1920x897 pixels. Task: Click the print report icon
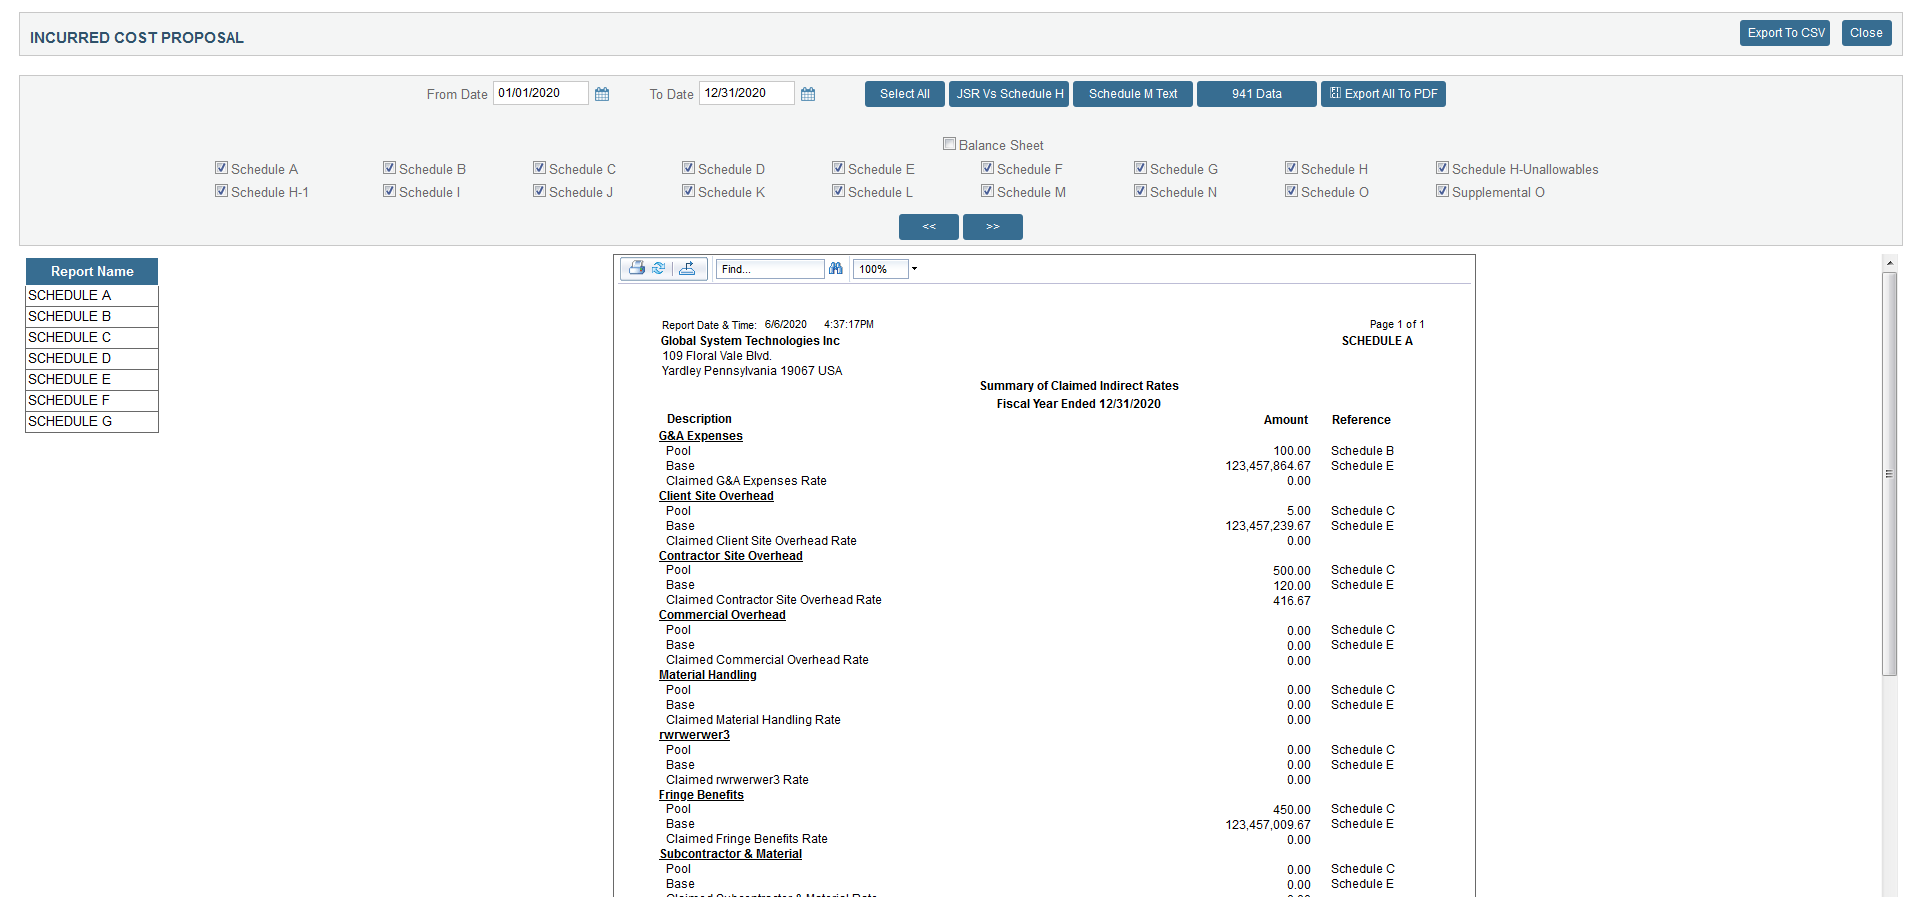pyautogui.click(x=636, y=269)
